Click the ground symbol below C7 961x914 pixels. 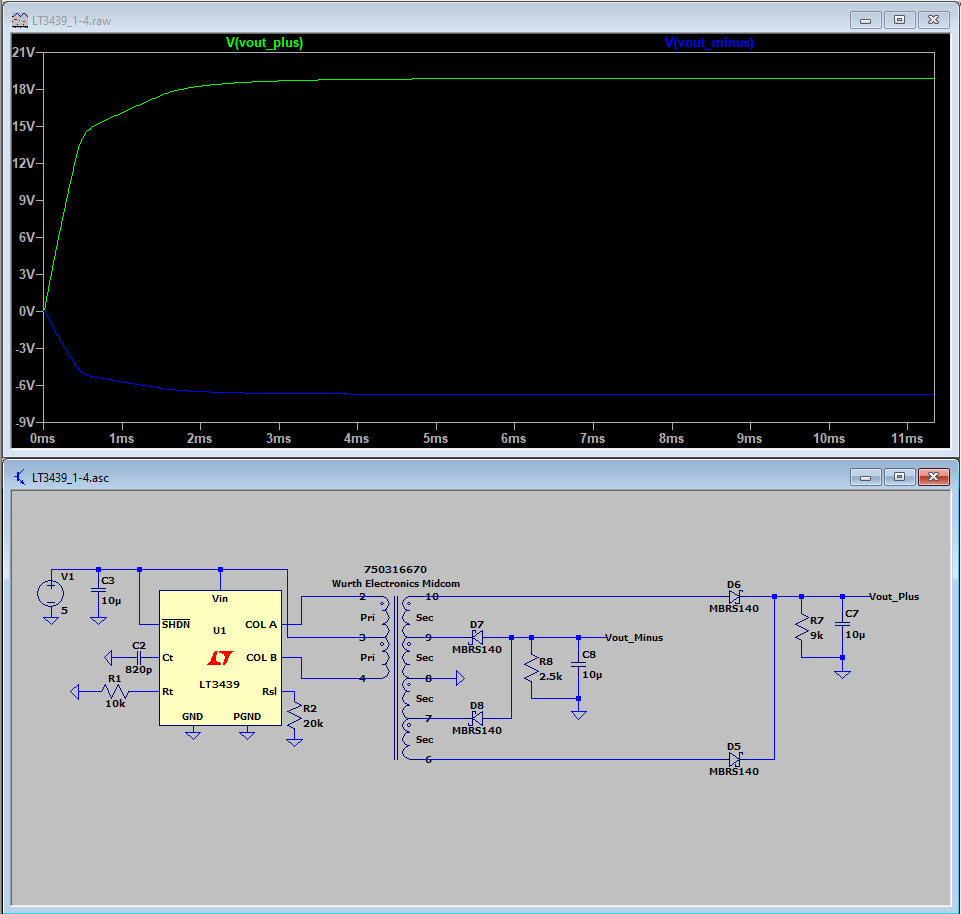pyautogui.click(x=842, y=674)
